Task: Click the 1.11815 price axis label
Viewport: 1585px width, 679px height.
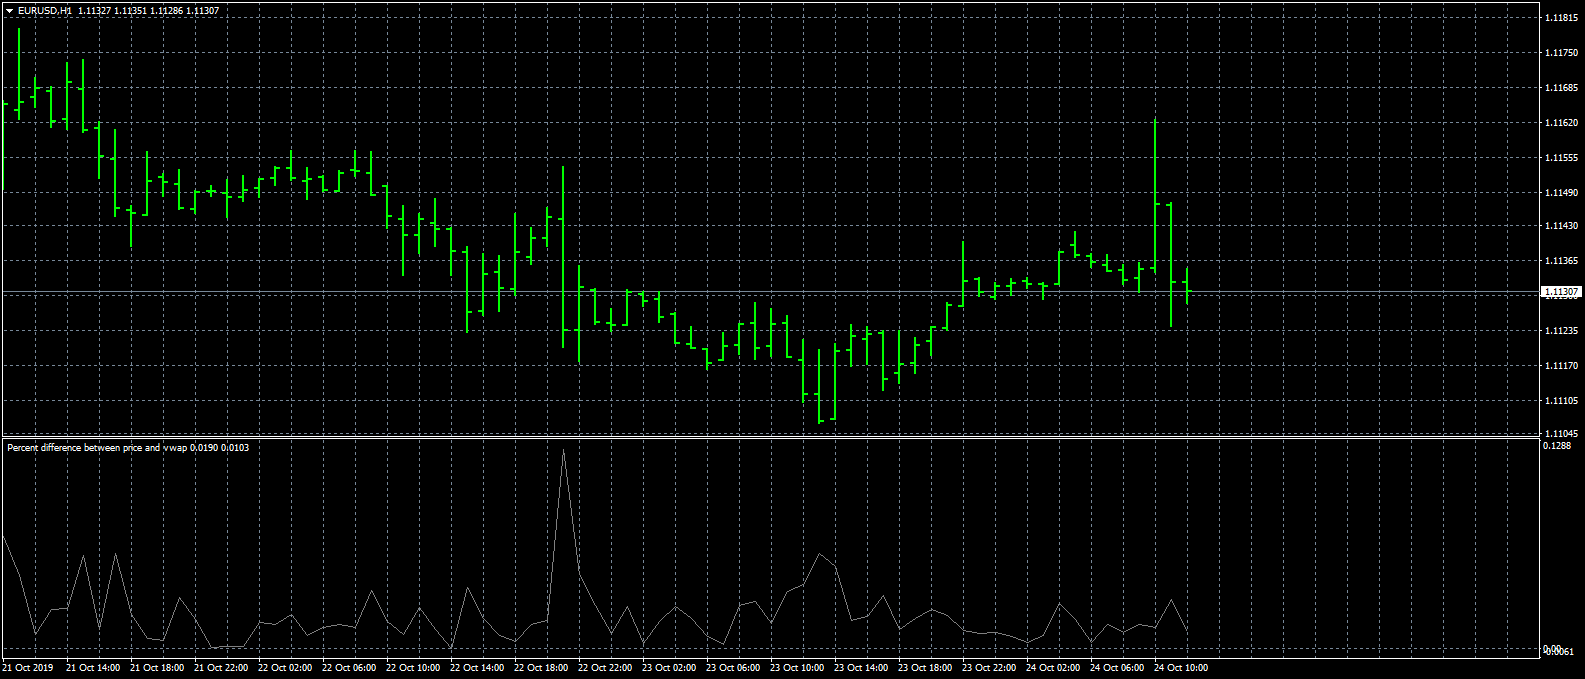Action: (1563, 18)
